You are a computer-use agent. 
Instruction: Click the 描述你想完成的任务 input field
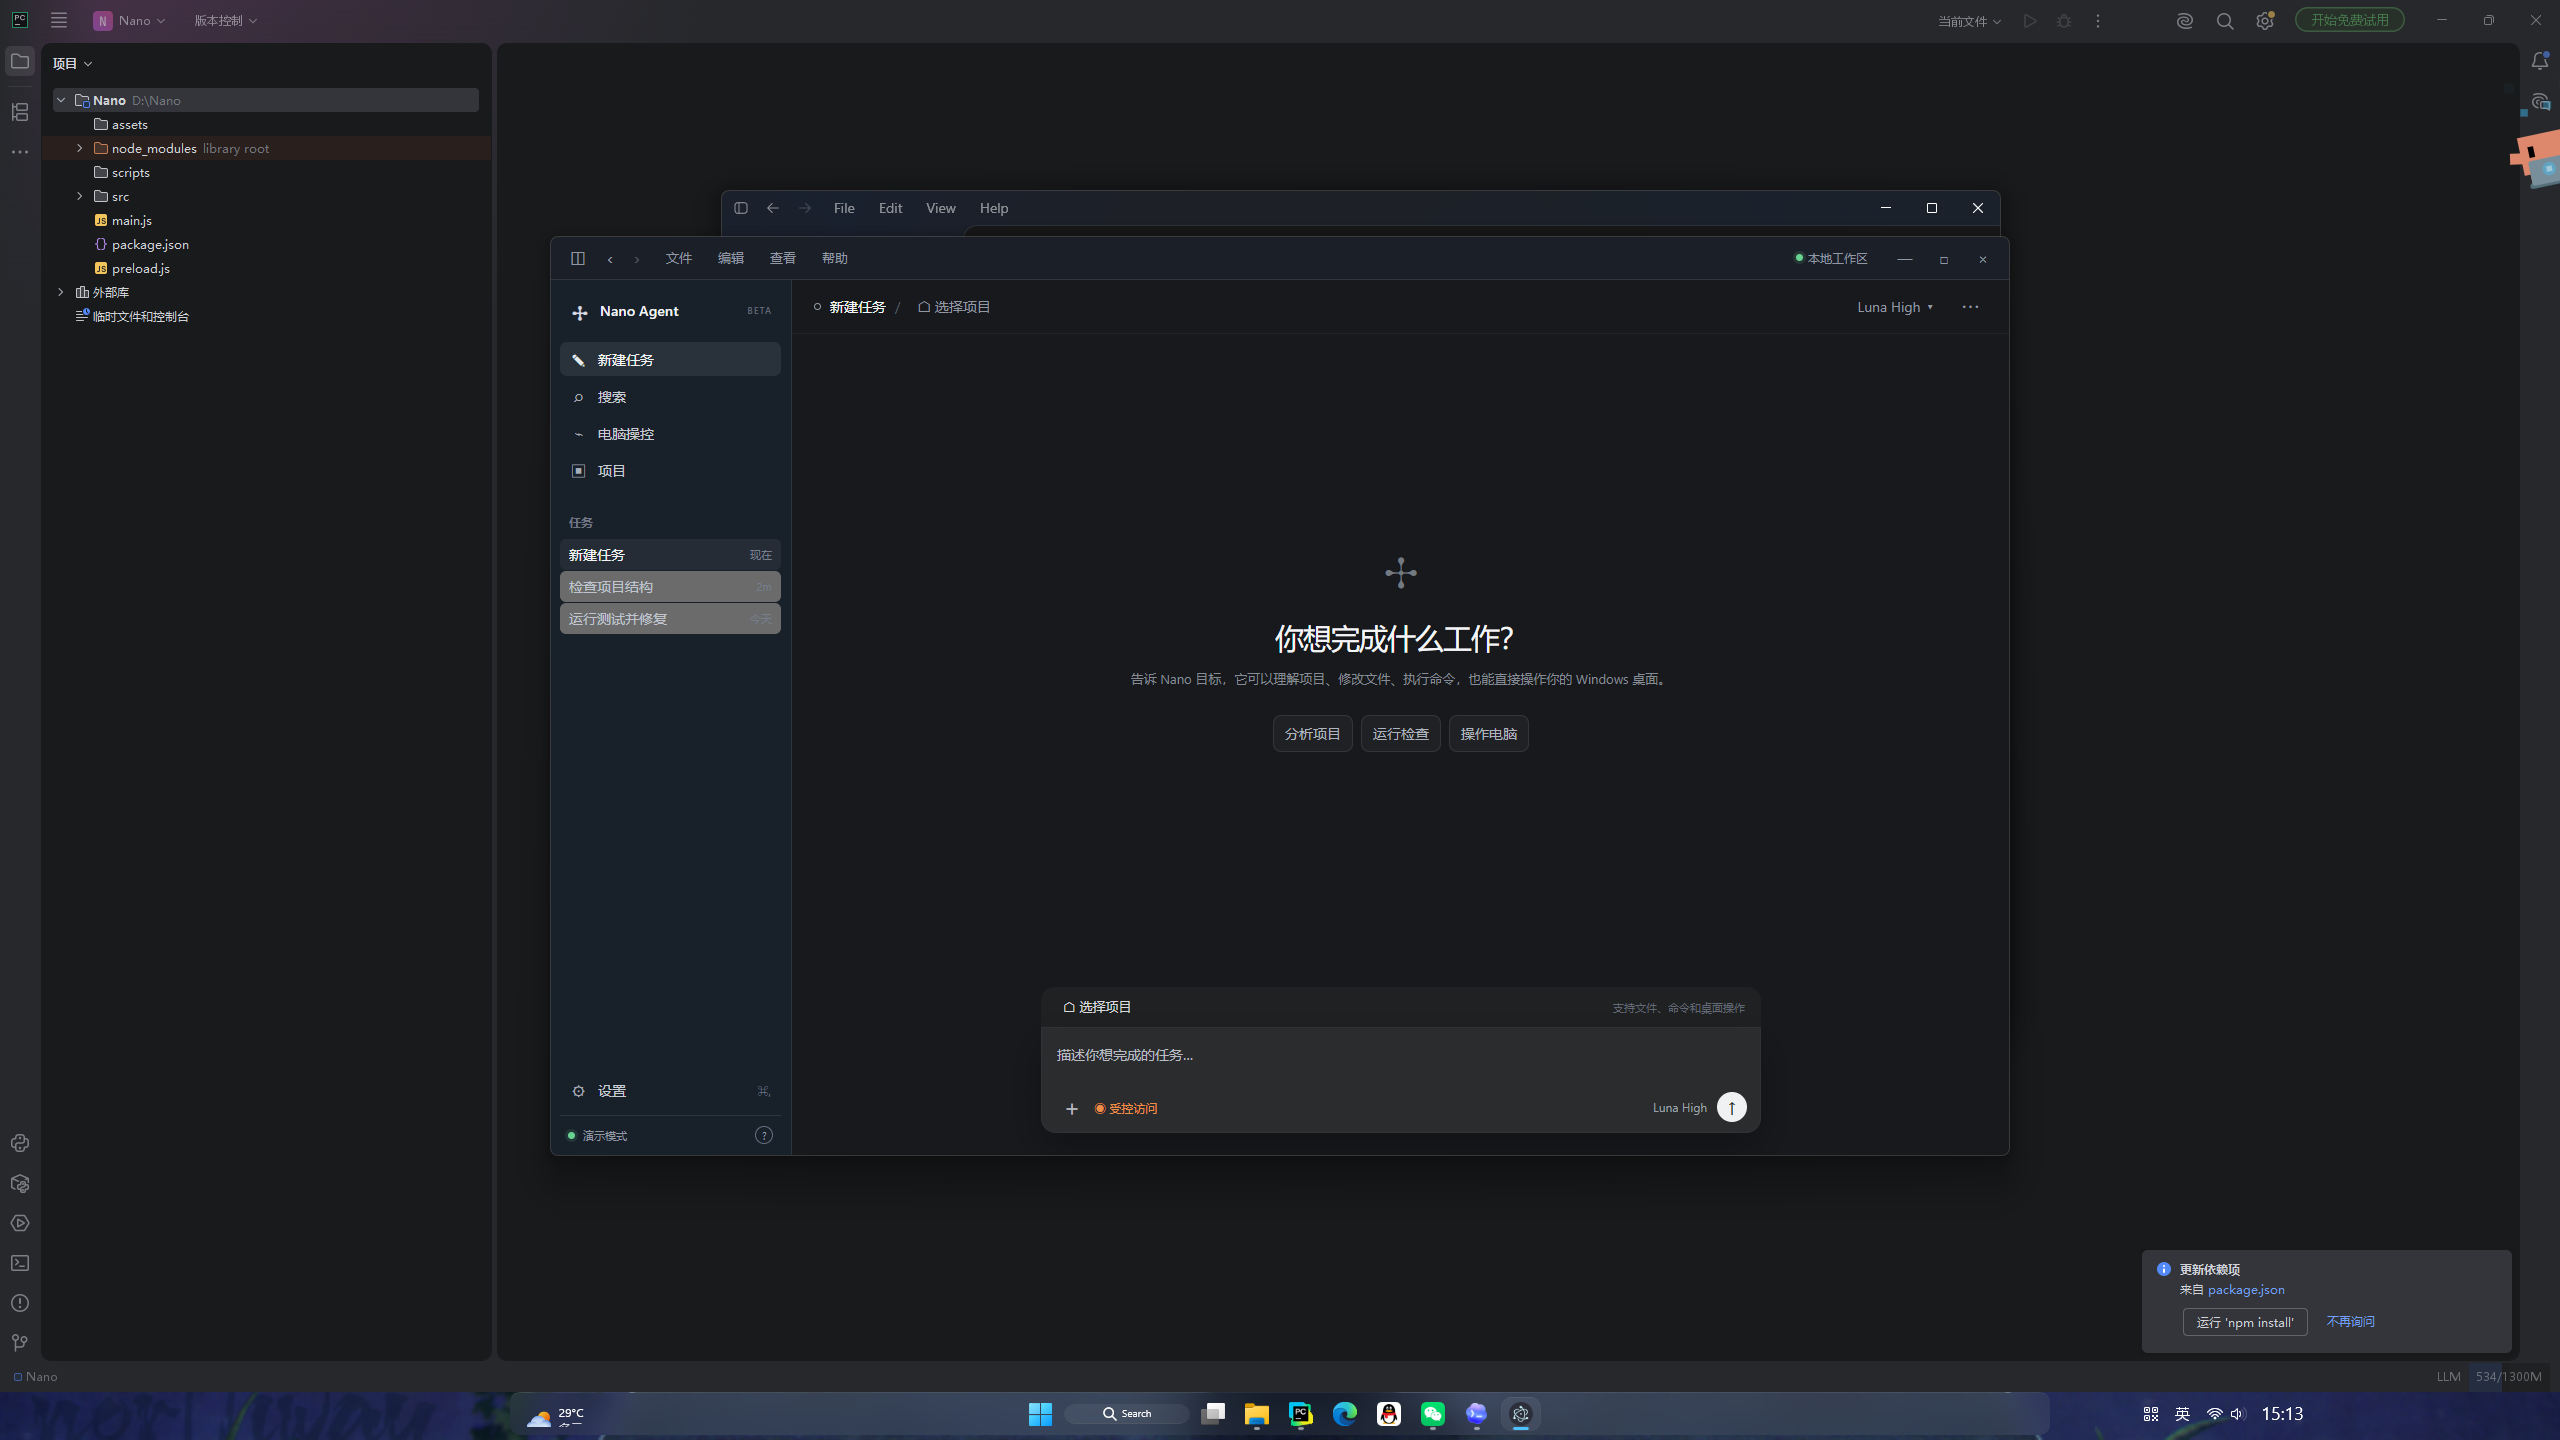point(1400,1055)
